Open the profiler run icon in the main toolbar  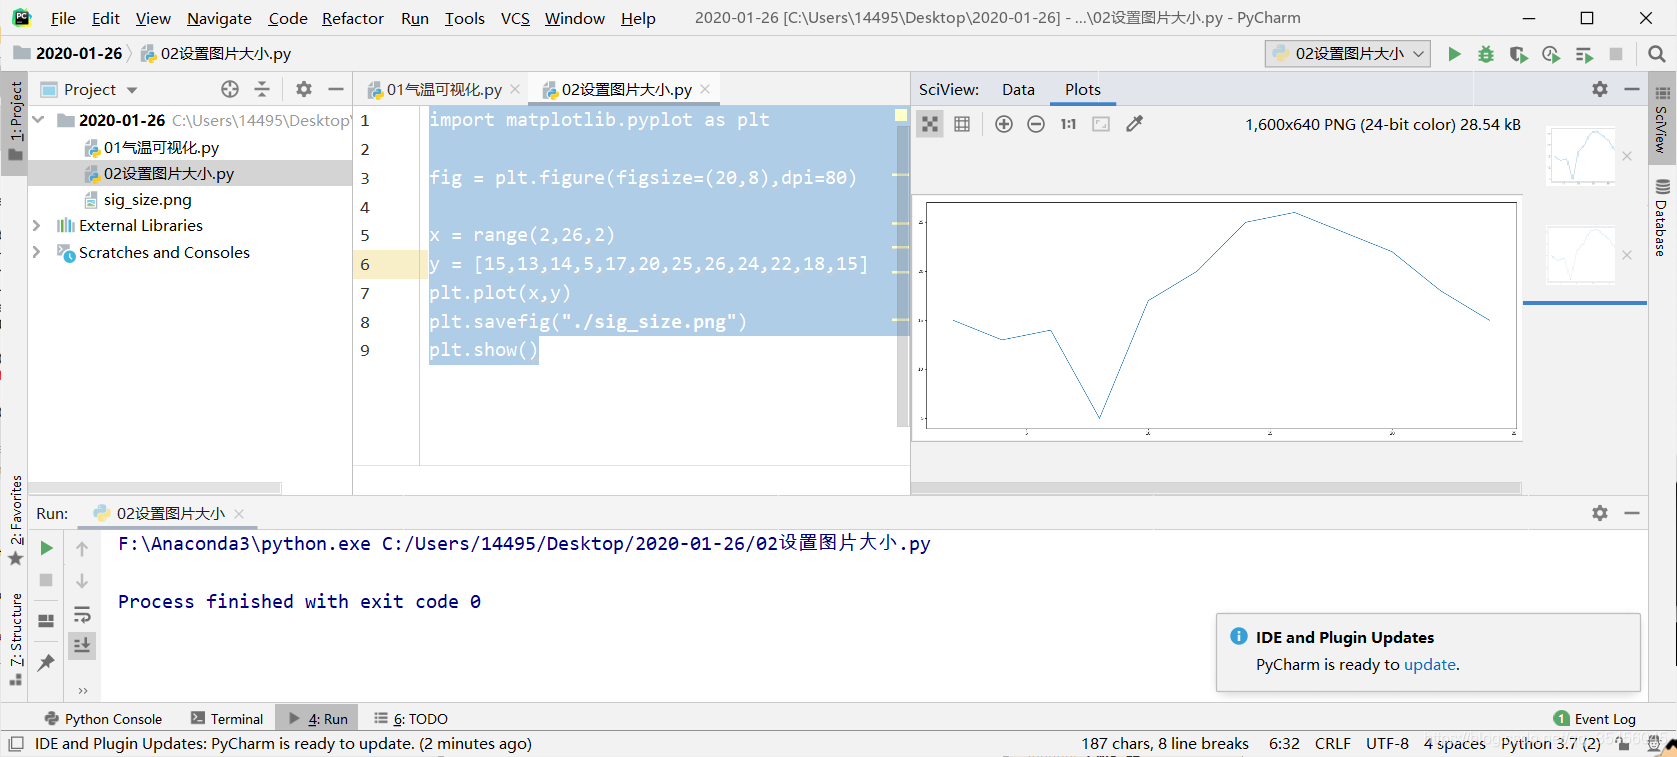1551,54
